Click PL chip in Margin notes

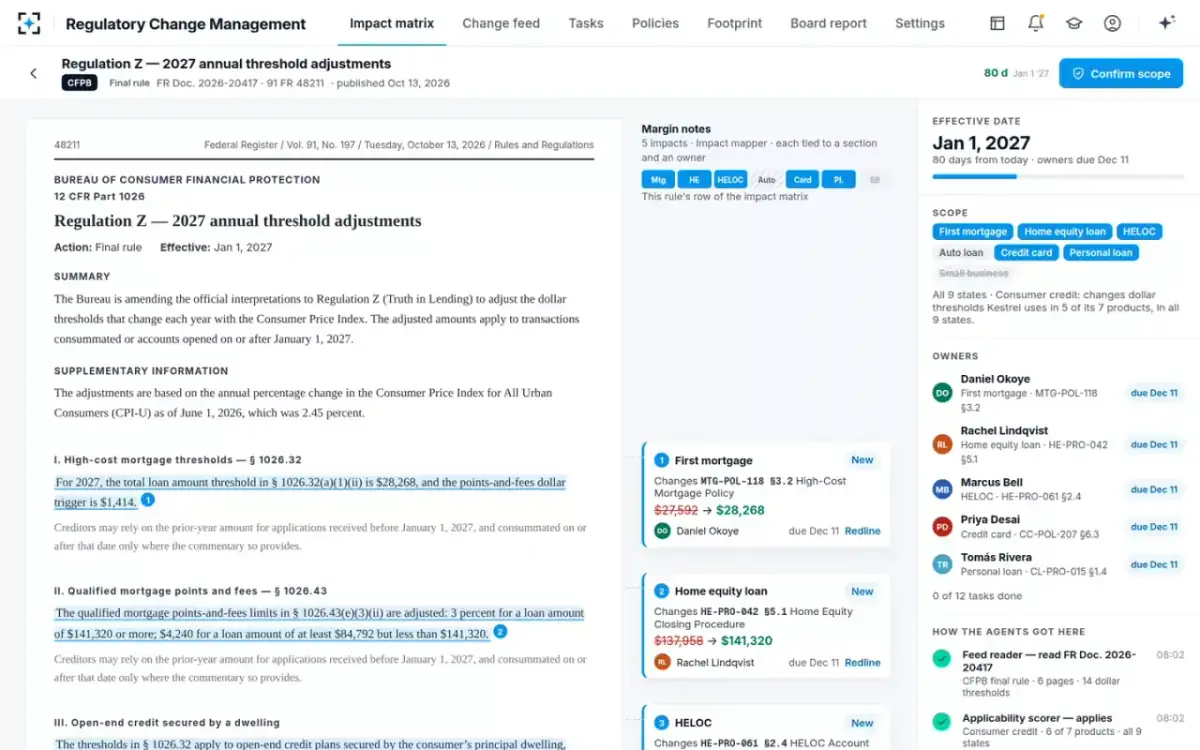coord(838,180)
